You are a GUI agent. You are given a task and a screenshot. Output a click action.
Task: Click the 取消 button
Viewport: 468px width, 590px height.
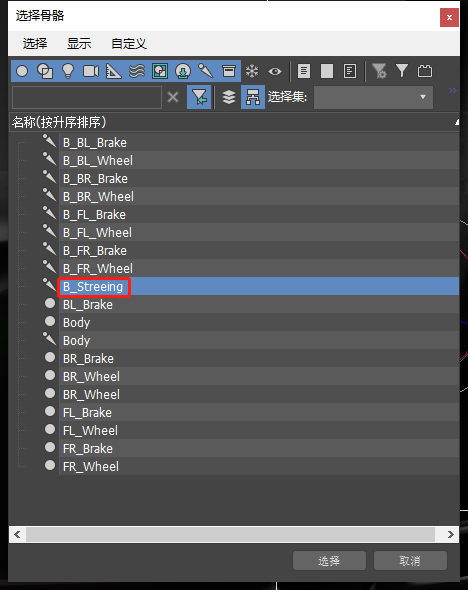410,561
